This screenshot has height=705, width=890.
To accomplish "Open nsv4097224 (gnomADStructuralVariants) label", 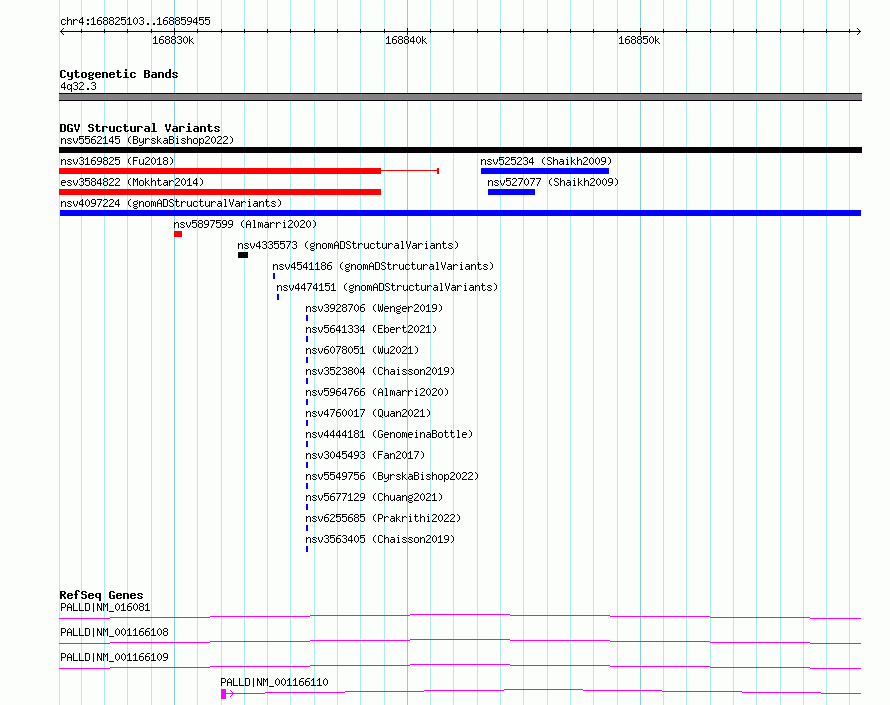I will pos(171,203).
